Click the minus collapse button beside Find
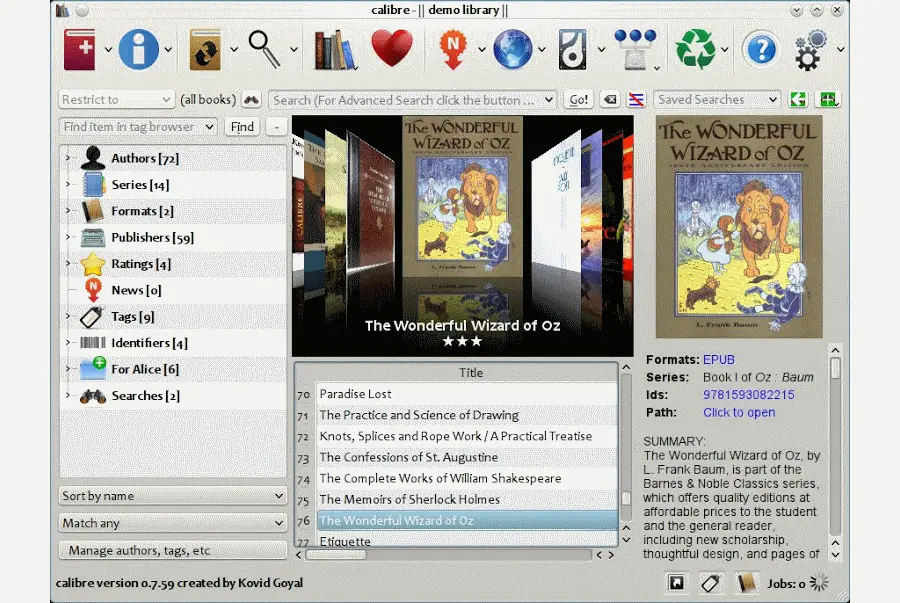 click(277, 127)
